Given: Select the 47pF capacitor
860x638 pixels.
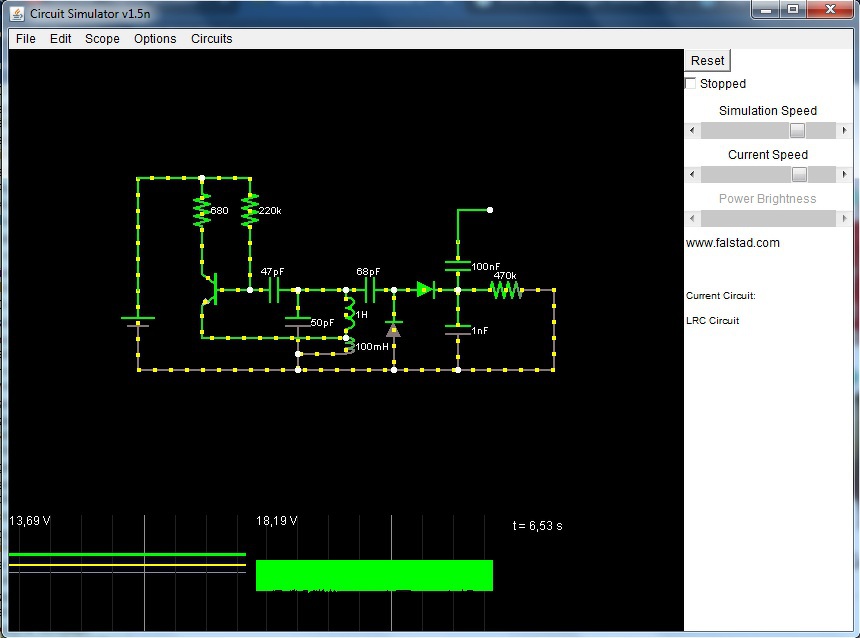Looking at the screenshot, I should click(274, 290).
